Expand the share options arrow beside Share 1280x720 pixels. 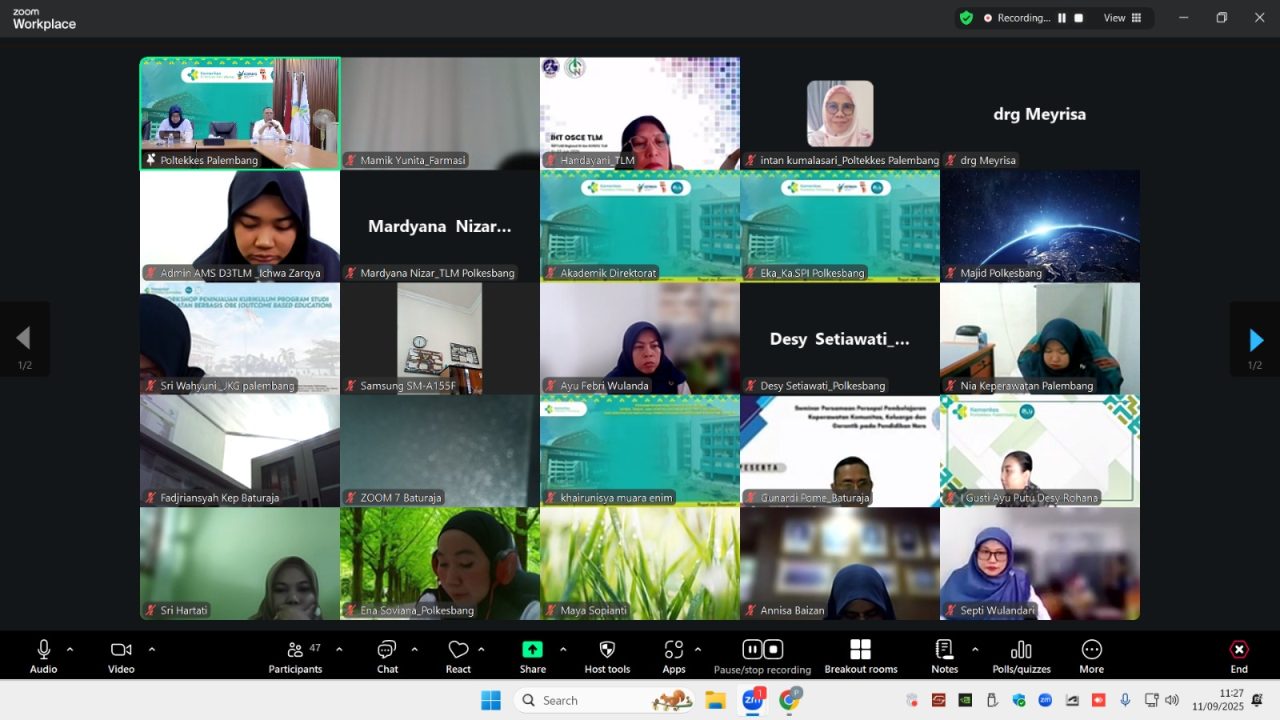tap(563, 649)
